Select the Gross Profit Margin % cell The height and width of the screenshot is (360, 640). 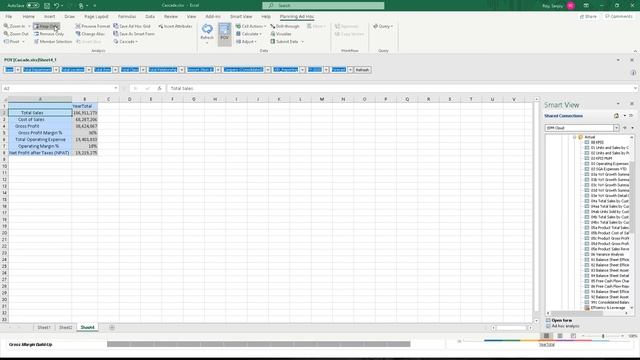click(40, 133)
